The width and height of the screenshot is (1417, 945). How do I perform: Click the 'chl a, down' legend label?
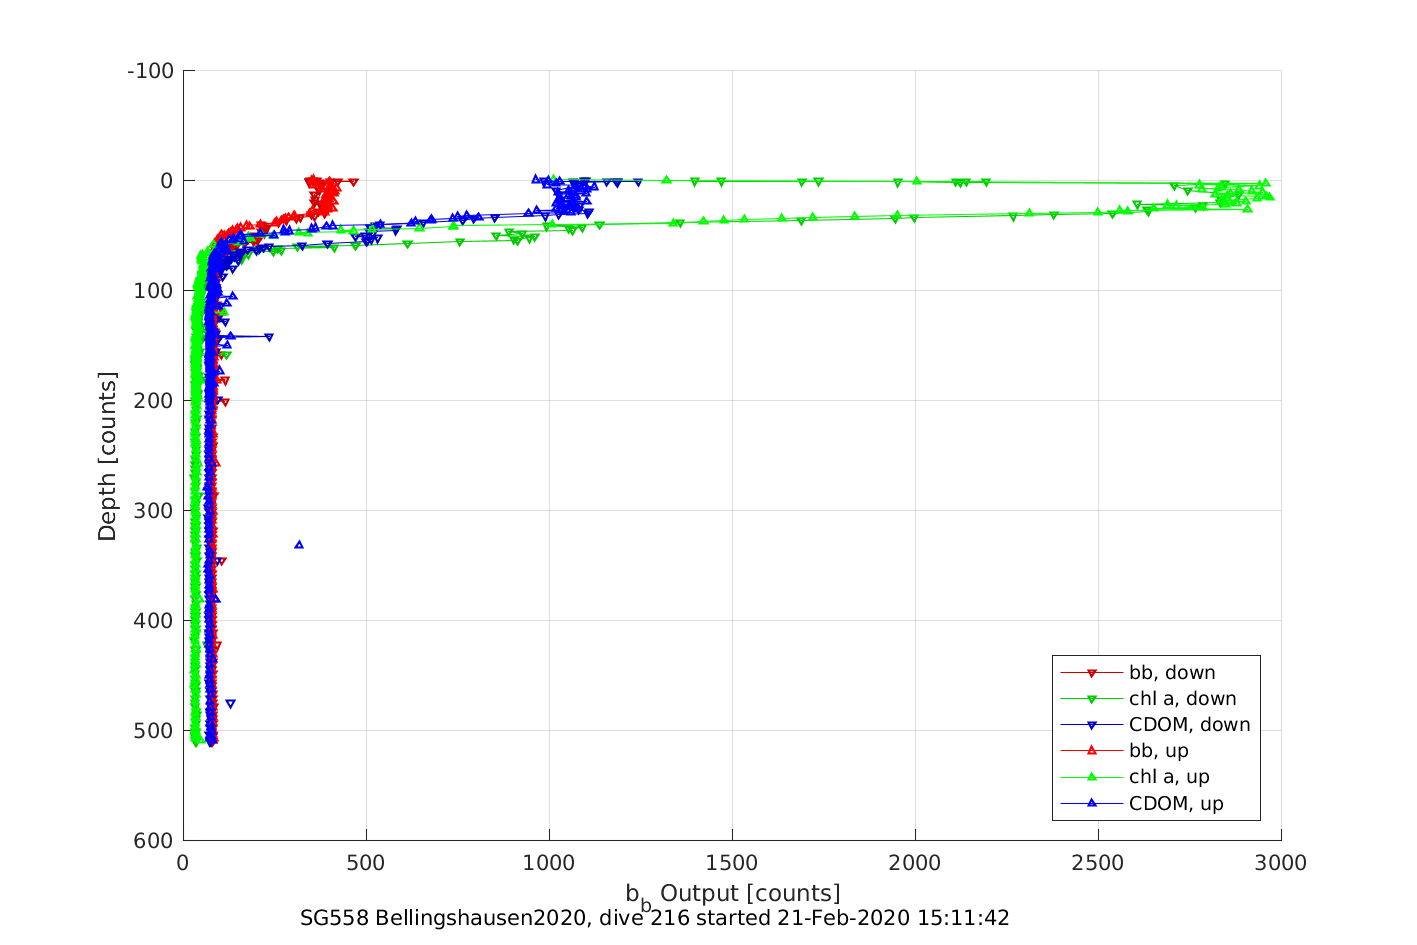click(1183, 699)
